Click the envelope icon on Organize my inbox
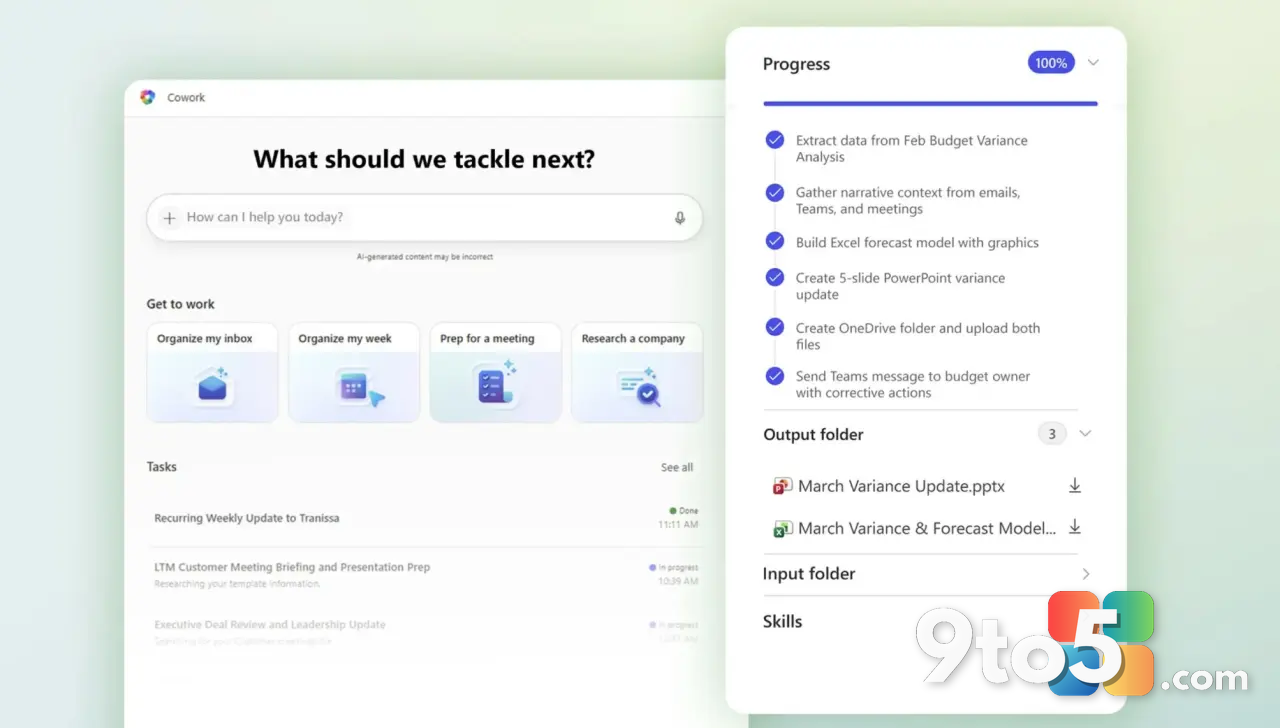1280x728 pixels. 212,385
